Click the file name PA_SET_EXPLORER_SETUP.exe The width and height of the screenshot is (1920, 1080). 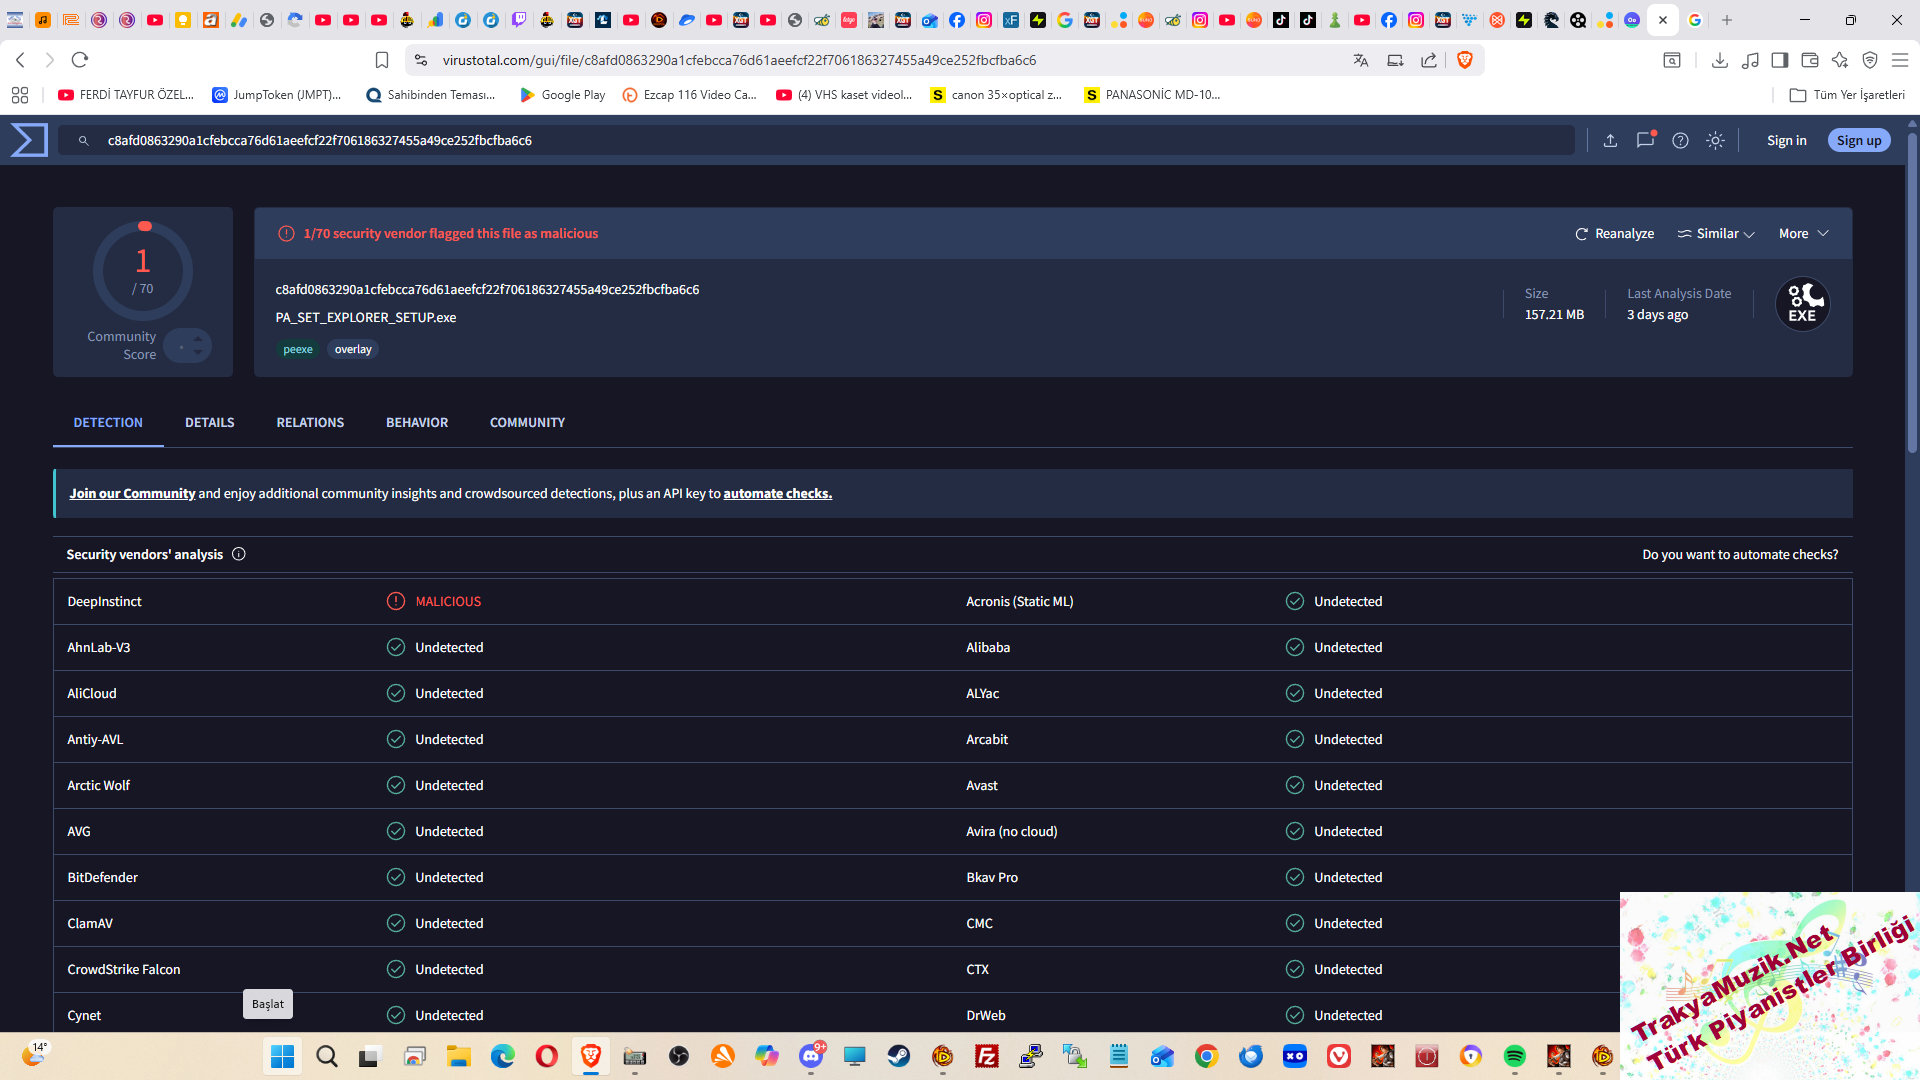(x=366, y=318)
